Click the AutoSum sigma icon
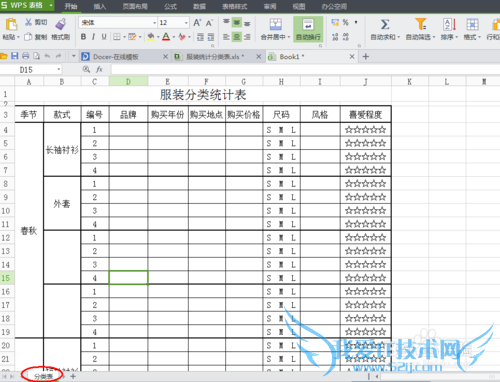 (385, 24)
